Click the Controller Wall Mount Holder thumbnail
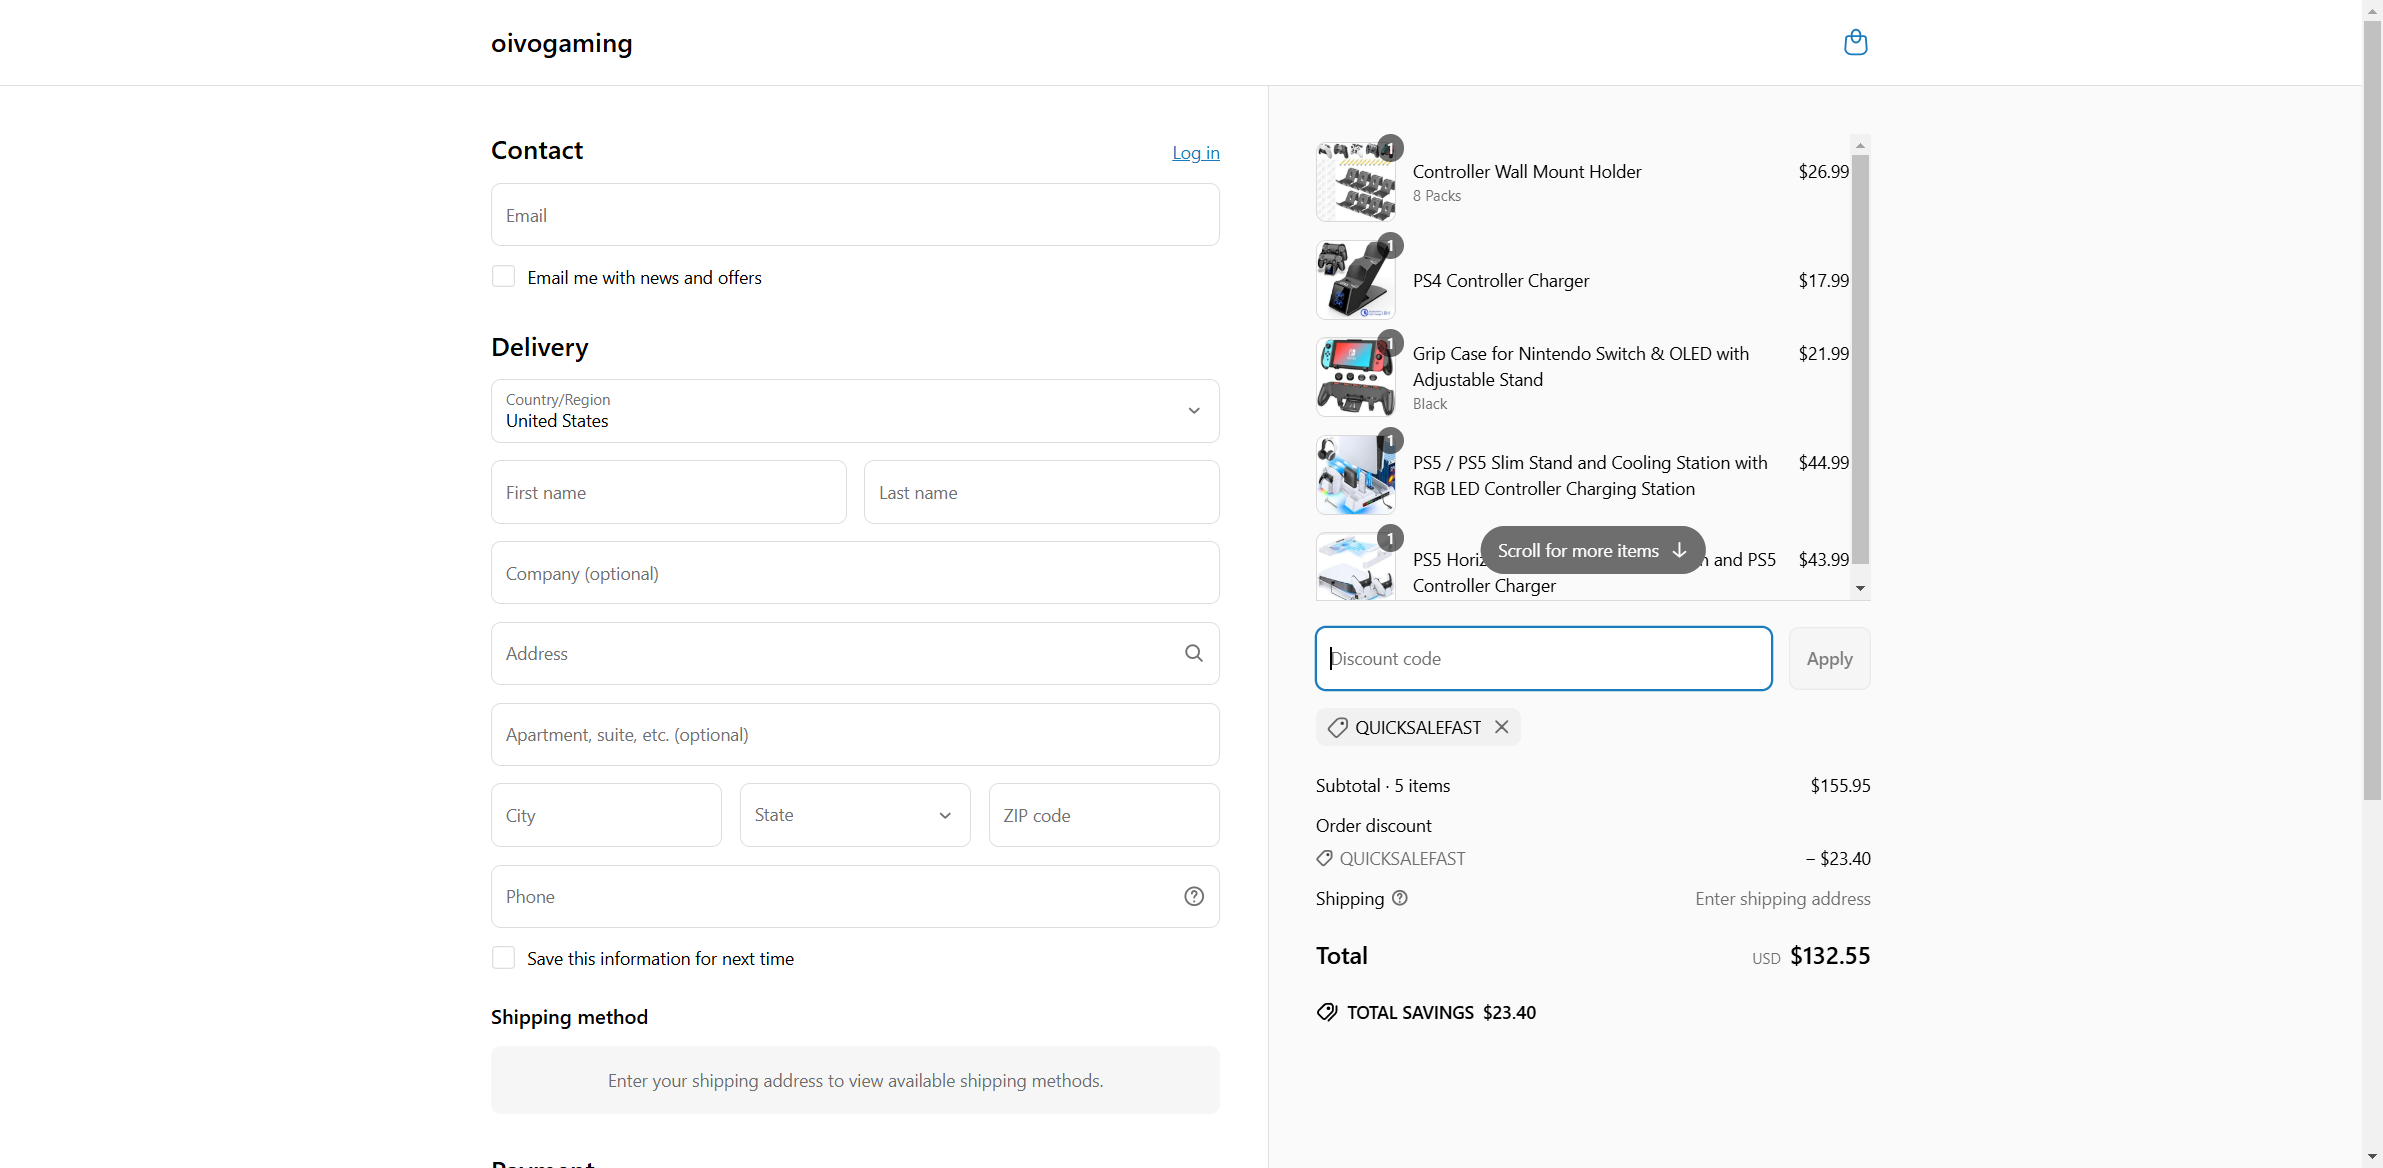The image size is (2383, 1168). pos(1356,182)
